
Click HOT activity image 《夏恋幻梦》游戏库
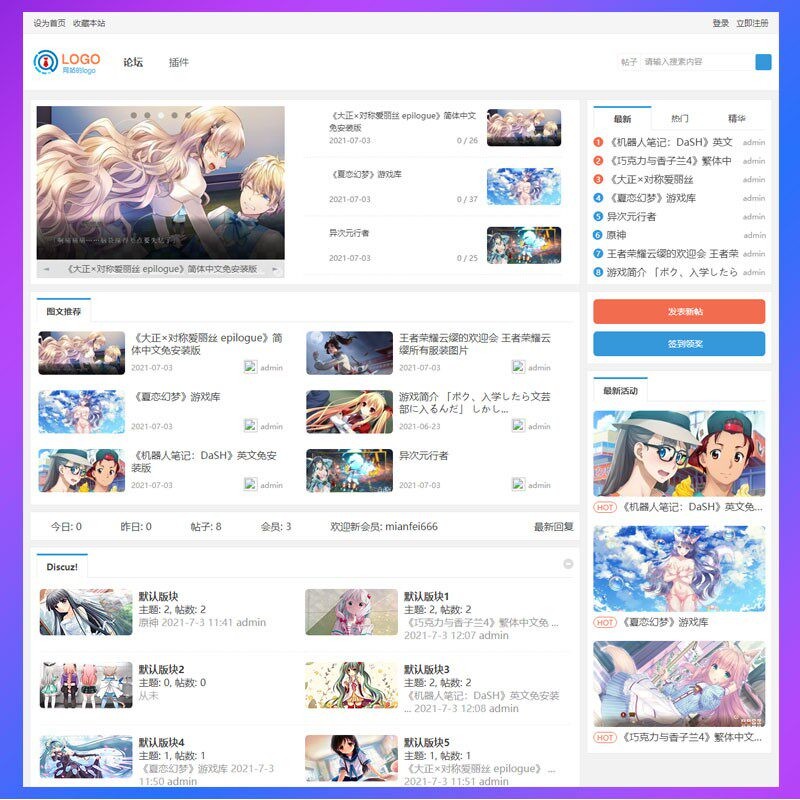(x=679, y=568)
